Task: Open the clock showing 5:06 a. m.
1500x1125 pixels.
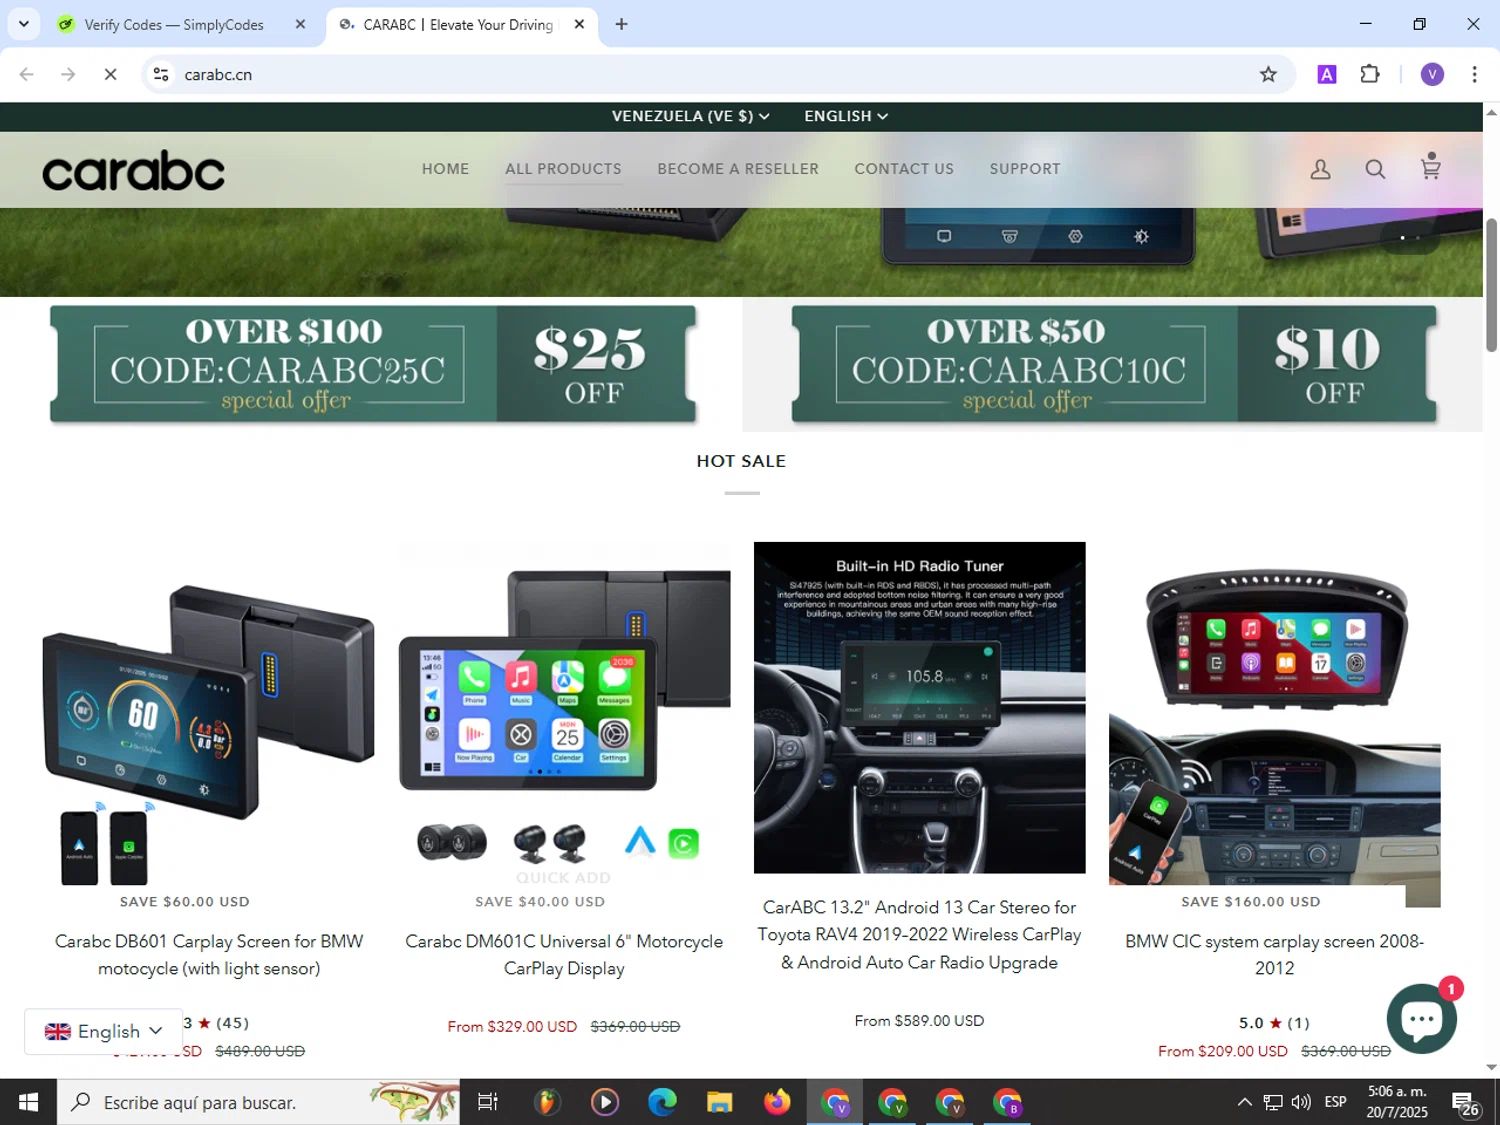Action: tap(1397, 1102)
